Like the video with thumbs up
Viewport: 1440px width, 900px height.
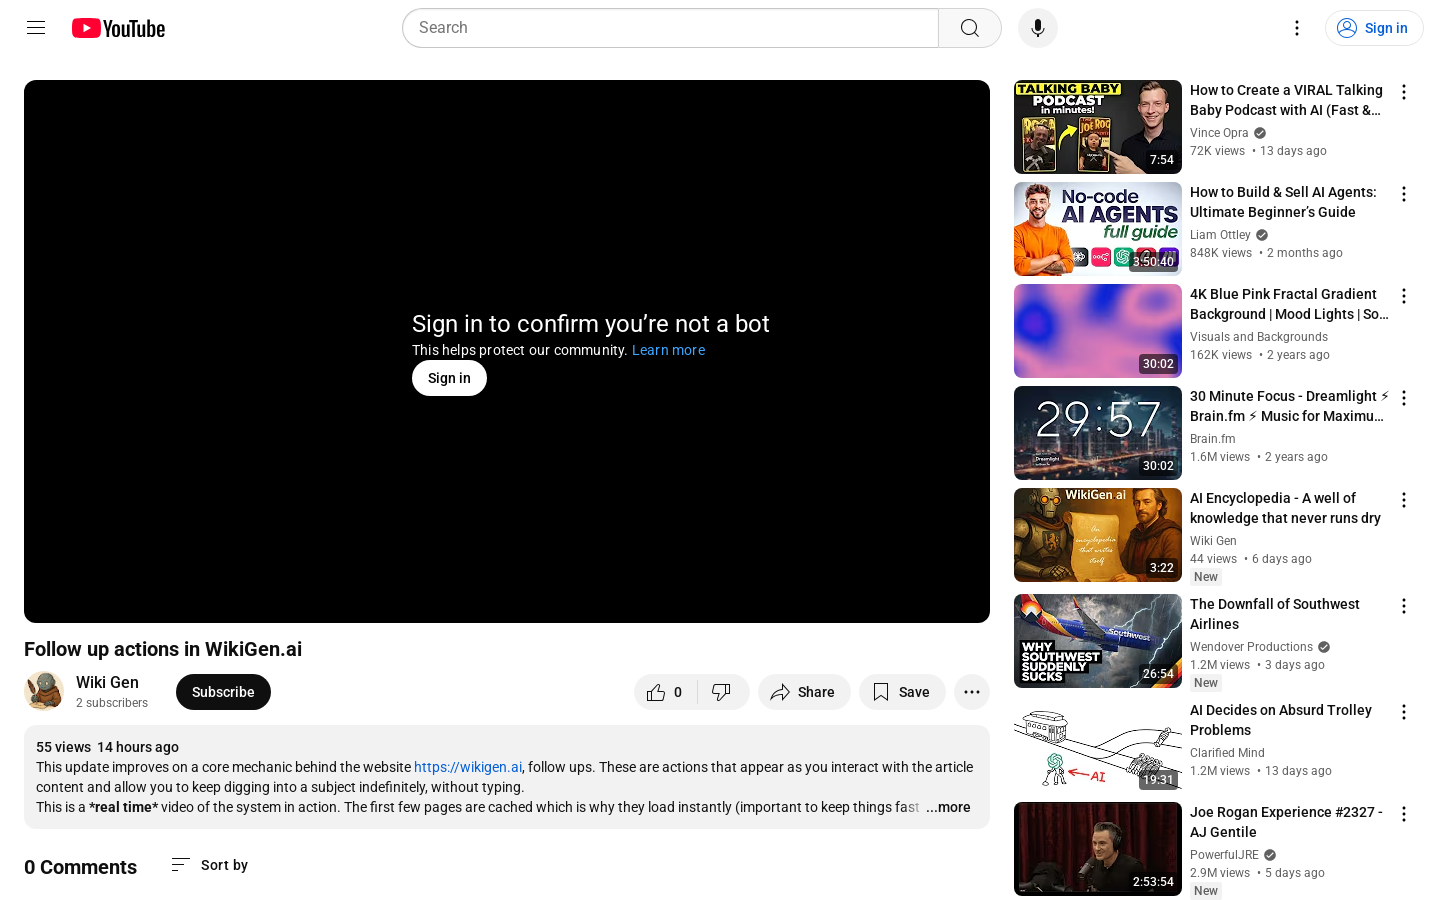[x=665, y=692]
